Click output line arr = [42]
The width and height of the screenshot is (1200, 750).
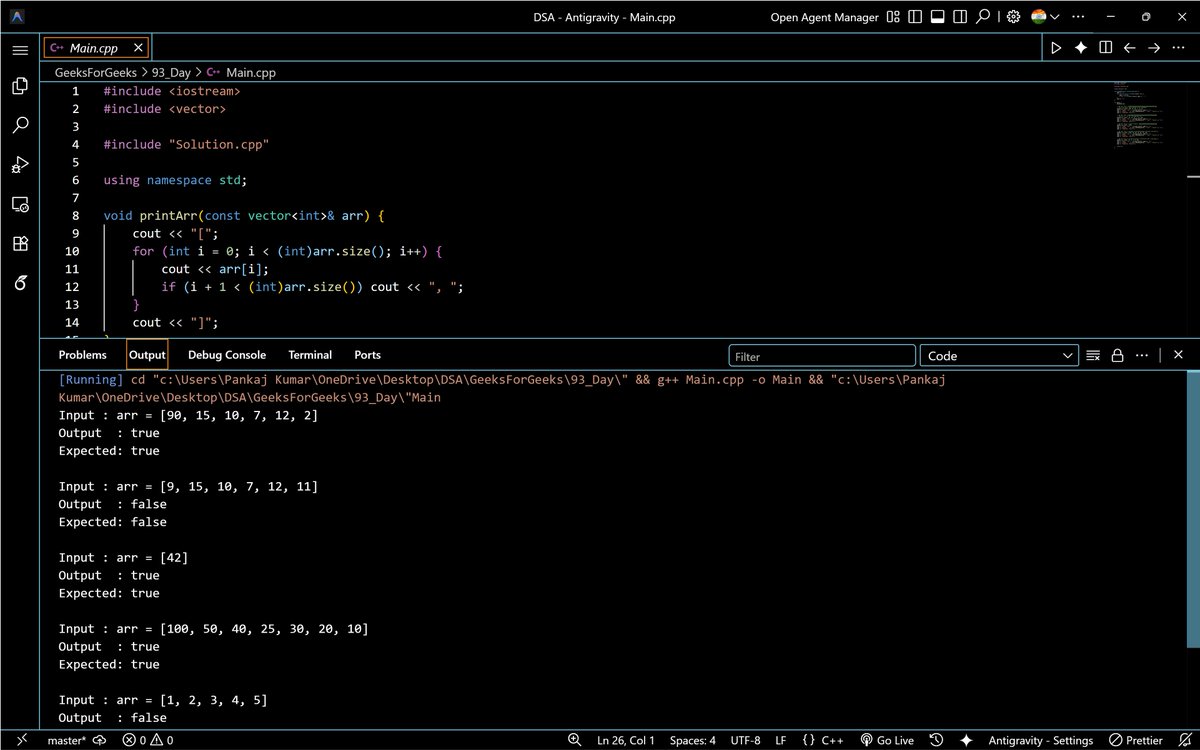coord(123,558)
